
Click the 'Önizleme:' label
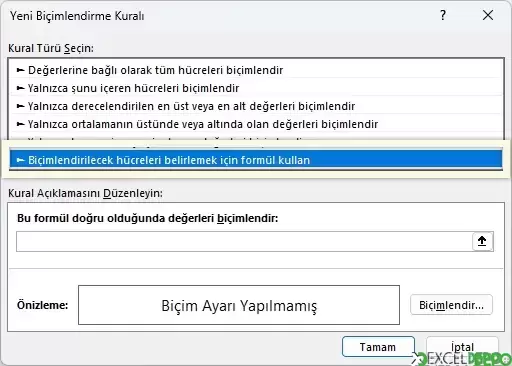(42, 305)
